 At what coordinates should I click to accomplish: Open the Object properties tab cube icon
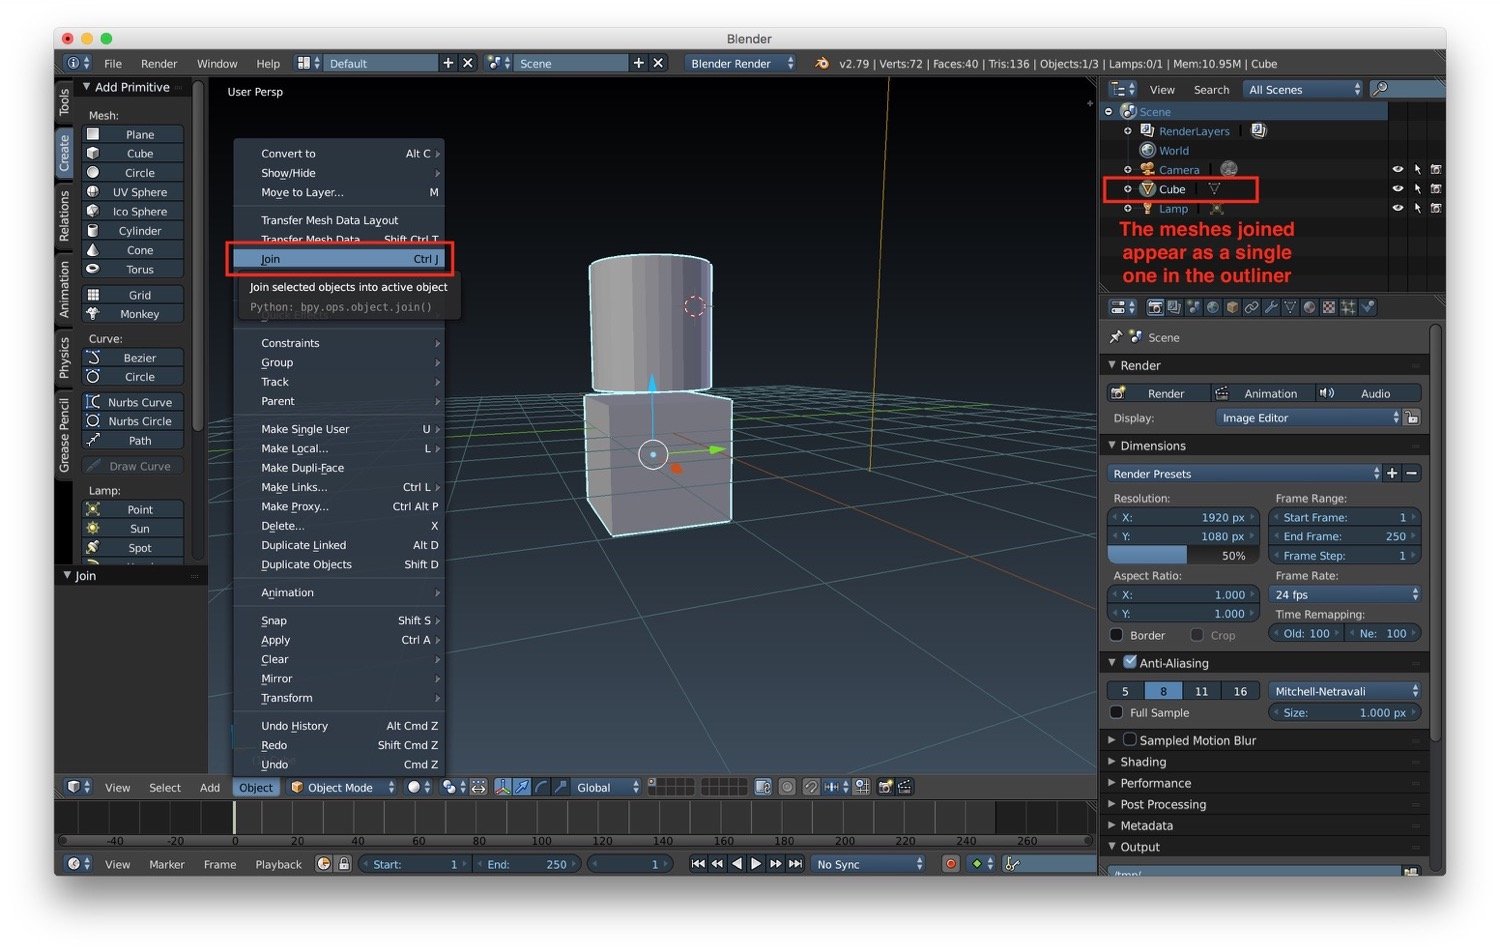[1232, 307]
